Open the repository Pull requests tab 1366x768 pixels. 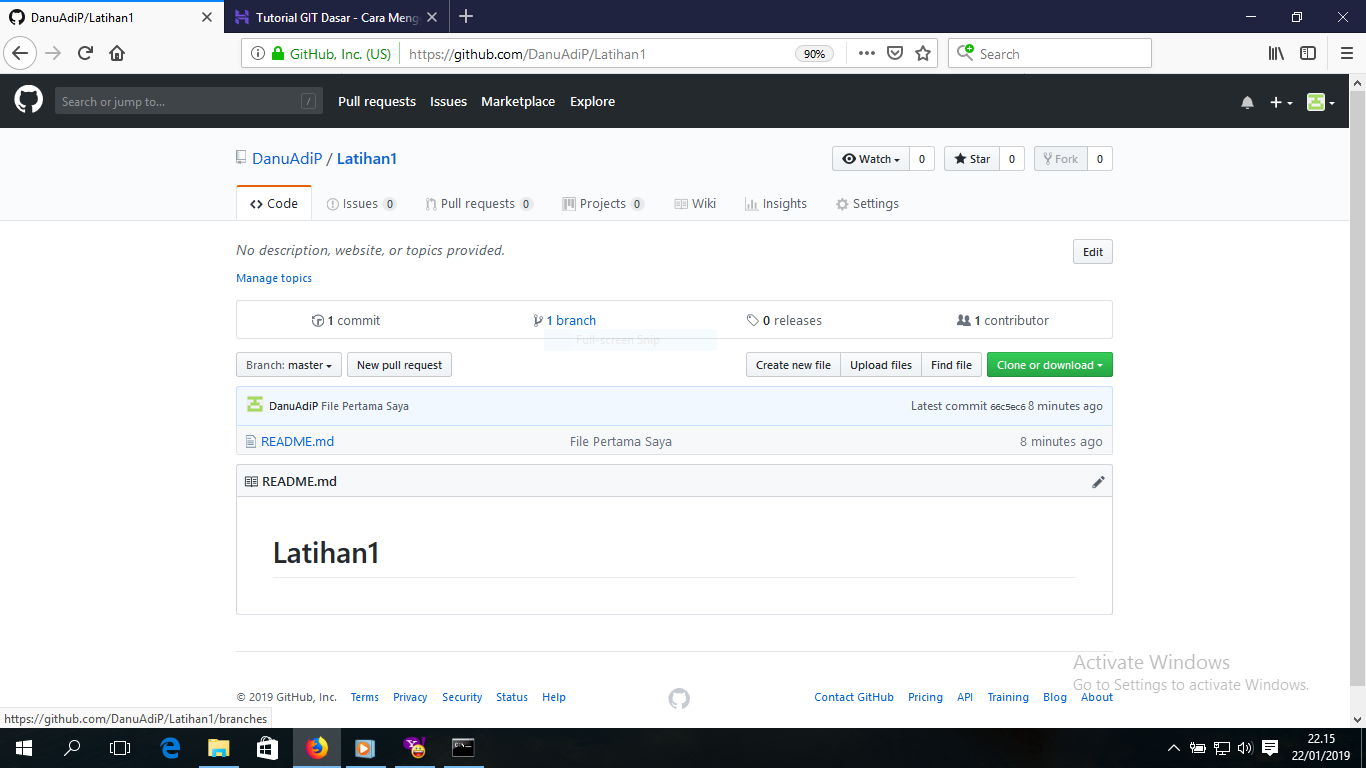479,203
